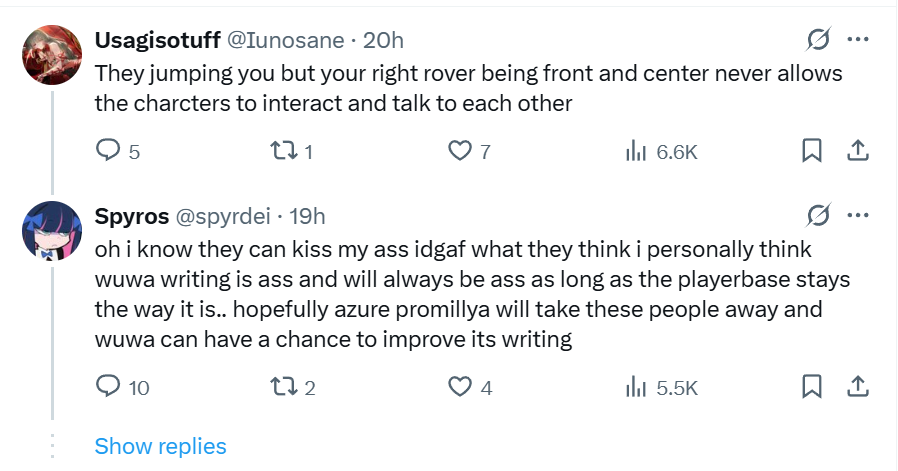Reply to Spyros's tweet

coord(107,386)
